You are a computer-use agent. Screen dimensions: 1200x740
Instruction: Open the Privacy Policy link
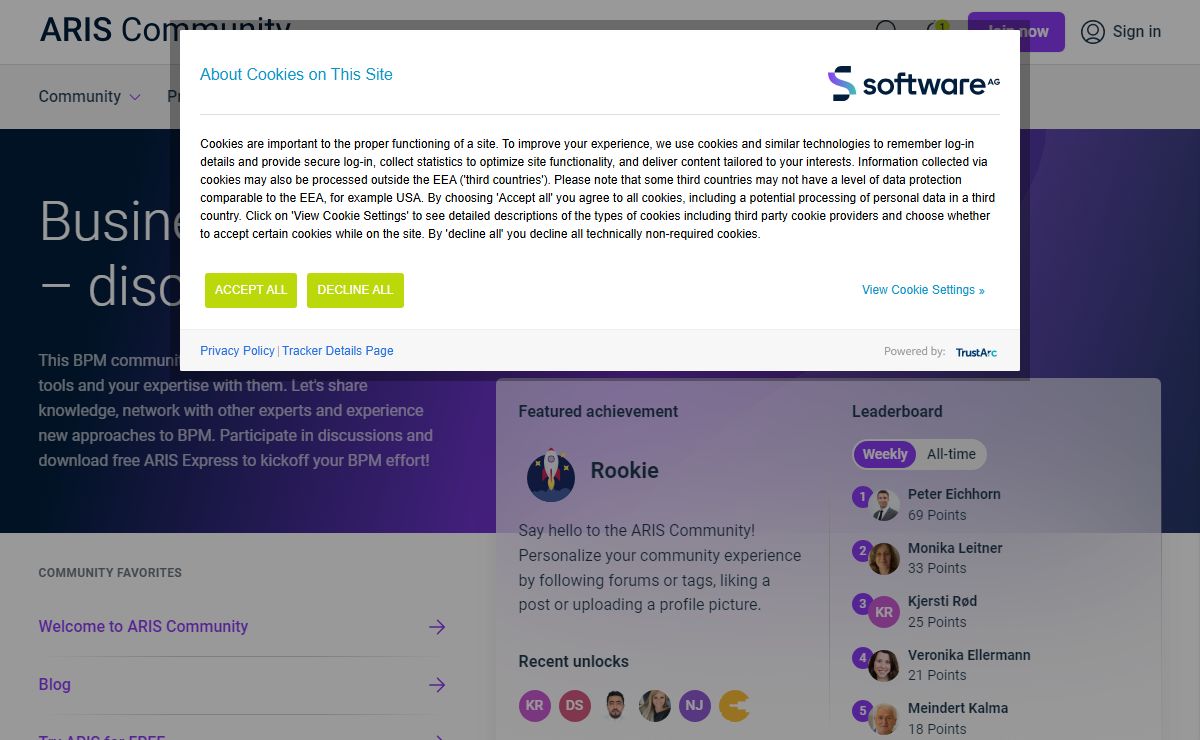point(237,351)
